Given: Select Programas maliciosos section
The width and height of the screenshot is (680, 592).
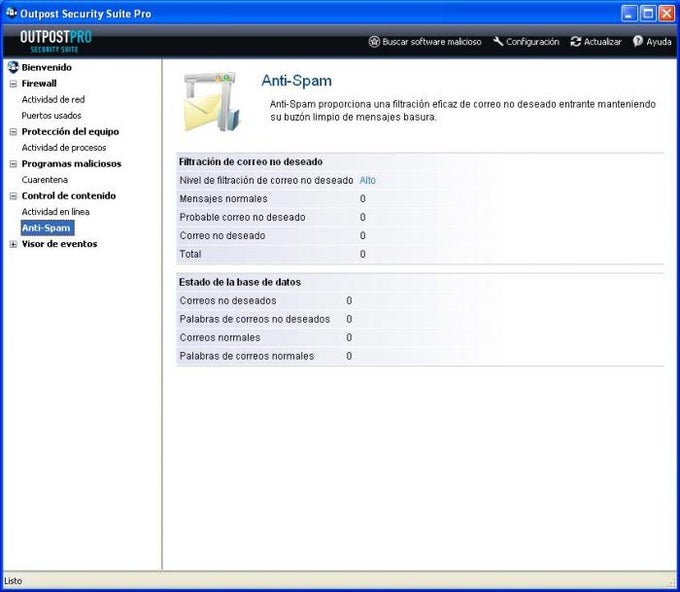Looking at the screenshot, I should click(72, 164).
